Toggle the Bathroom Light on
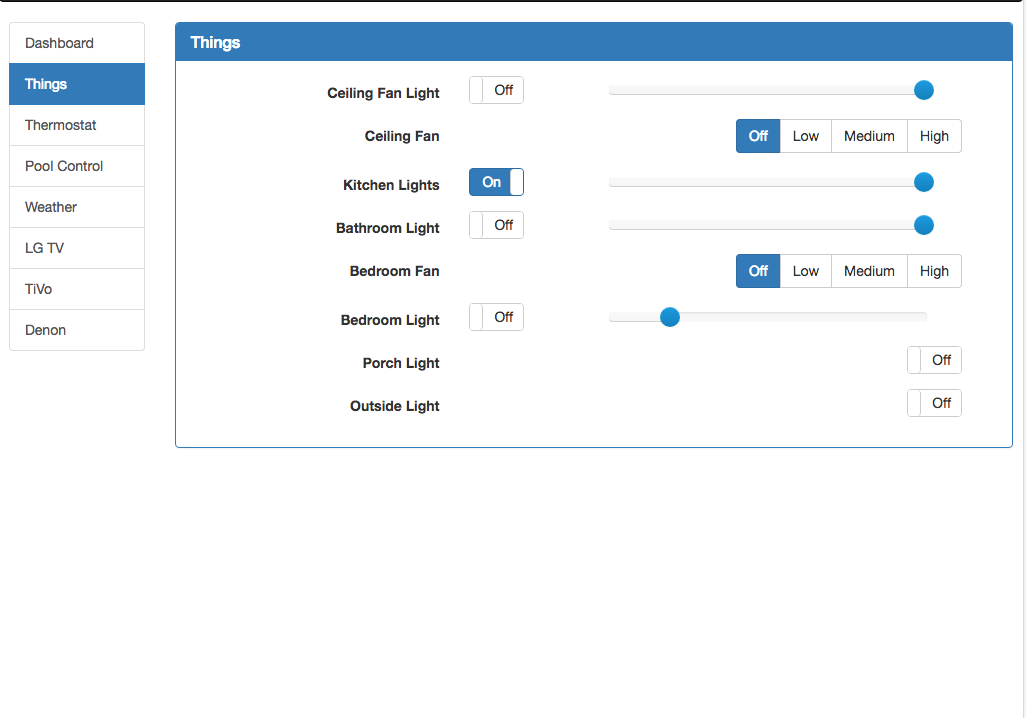The width and height of the screenshot is (1026, 718). pyautogui.click(x=496, y=224)
